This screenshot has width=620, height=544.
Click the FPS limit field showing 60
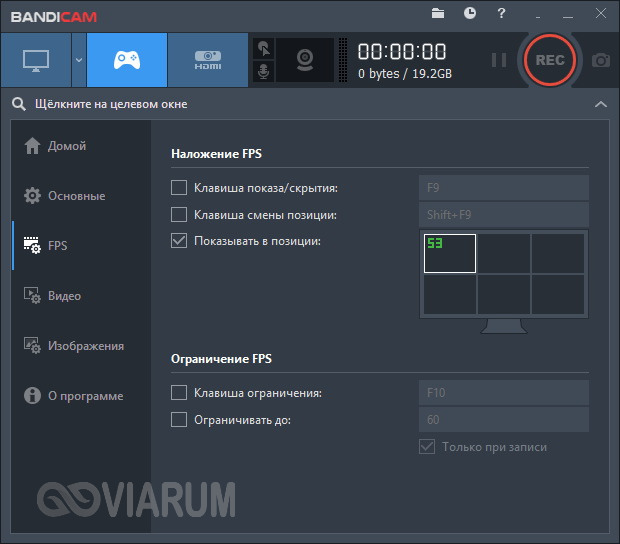coord(504,419)
